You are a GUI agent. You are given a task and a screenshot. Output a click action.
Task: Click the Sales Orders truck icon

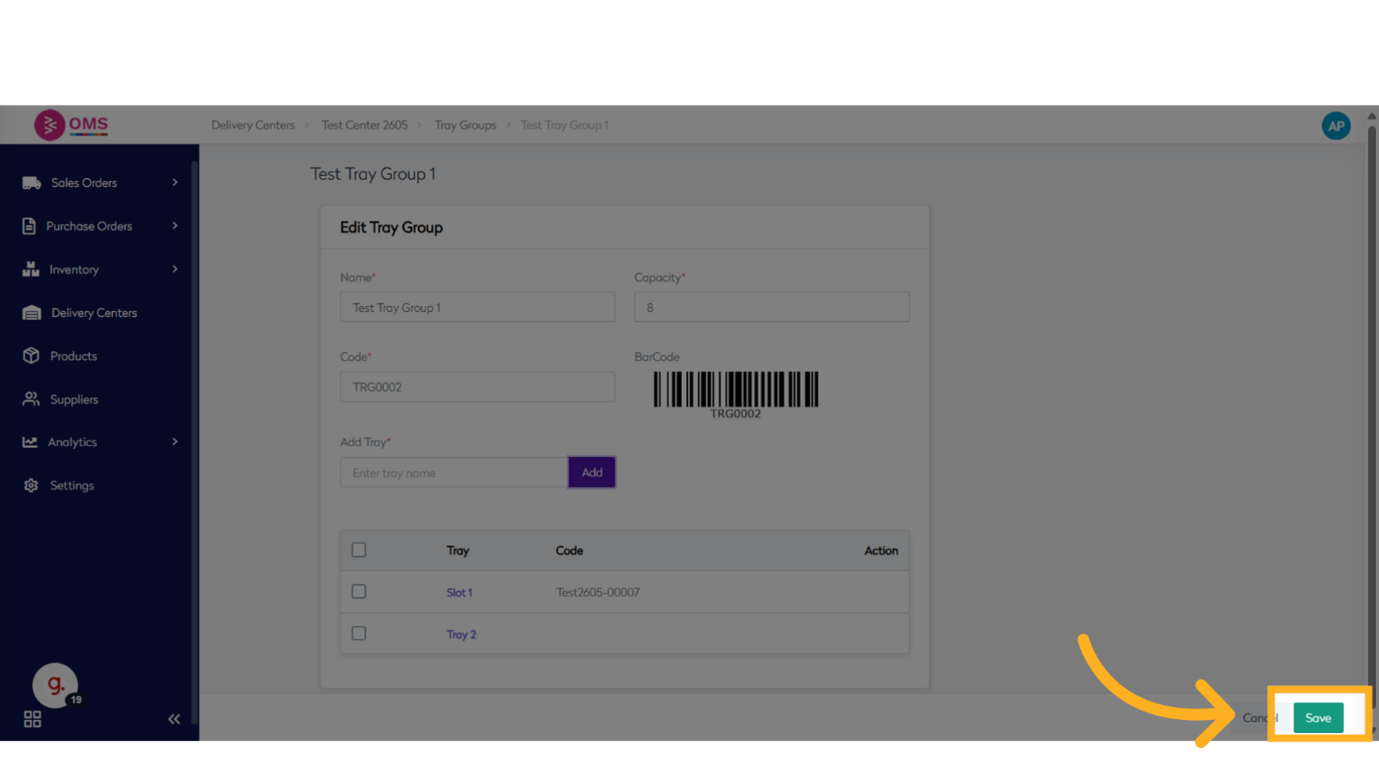point(31,183)
